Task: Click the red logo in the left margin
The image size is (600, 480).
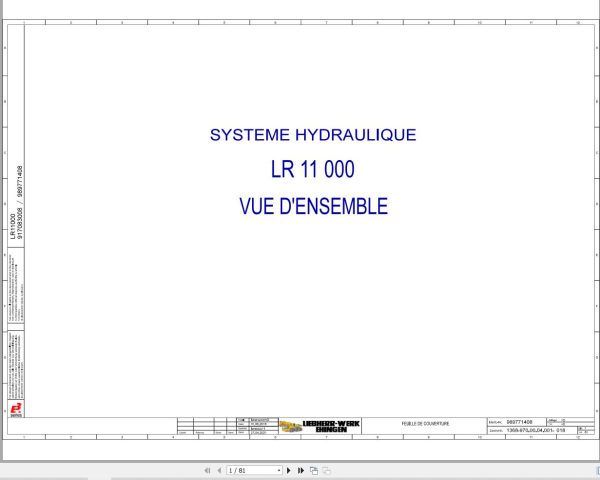Action: click(x=16, y=409)
